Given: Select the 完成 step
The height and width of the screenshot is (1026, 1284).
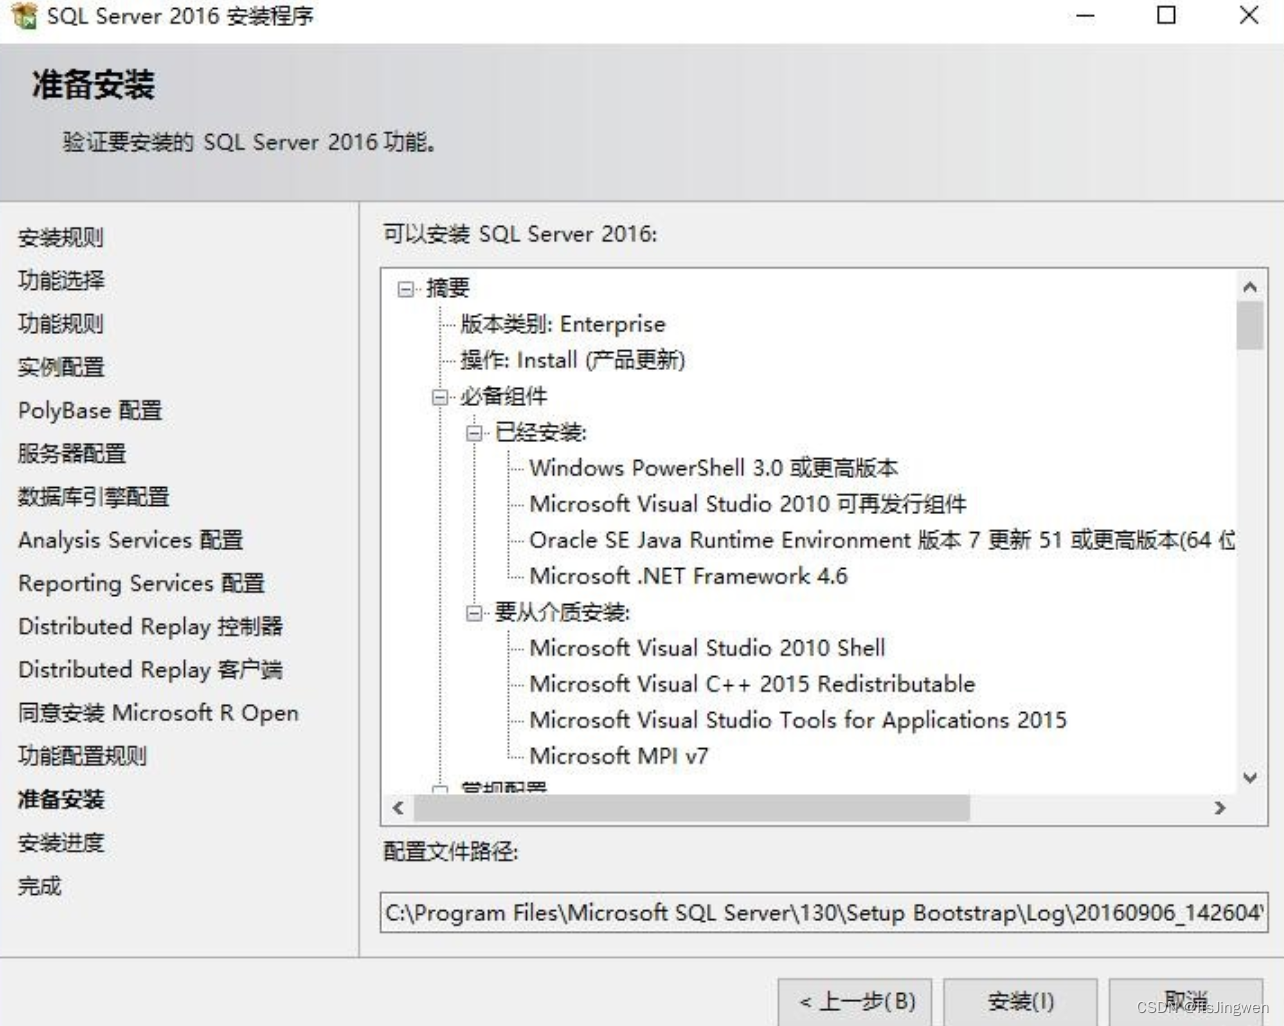Looking at the screenshot, I should (x=40, y=886).
